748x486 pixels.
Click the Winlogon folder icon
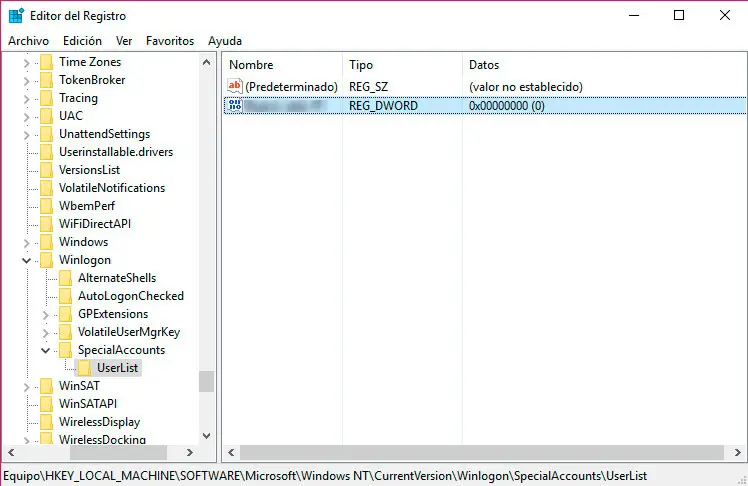(46, 260)
